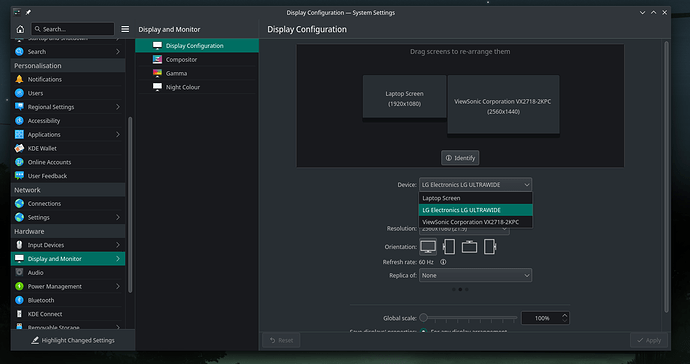Viewport: 690px width, 364px height.
Task: Select the 90° rotated orientation icon
Action: (x=449, y=246)
